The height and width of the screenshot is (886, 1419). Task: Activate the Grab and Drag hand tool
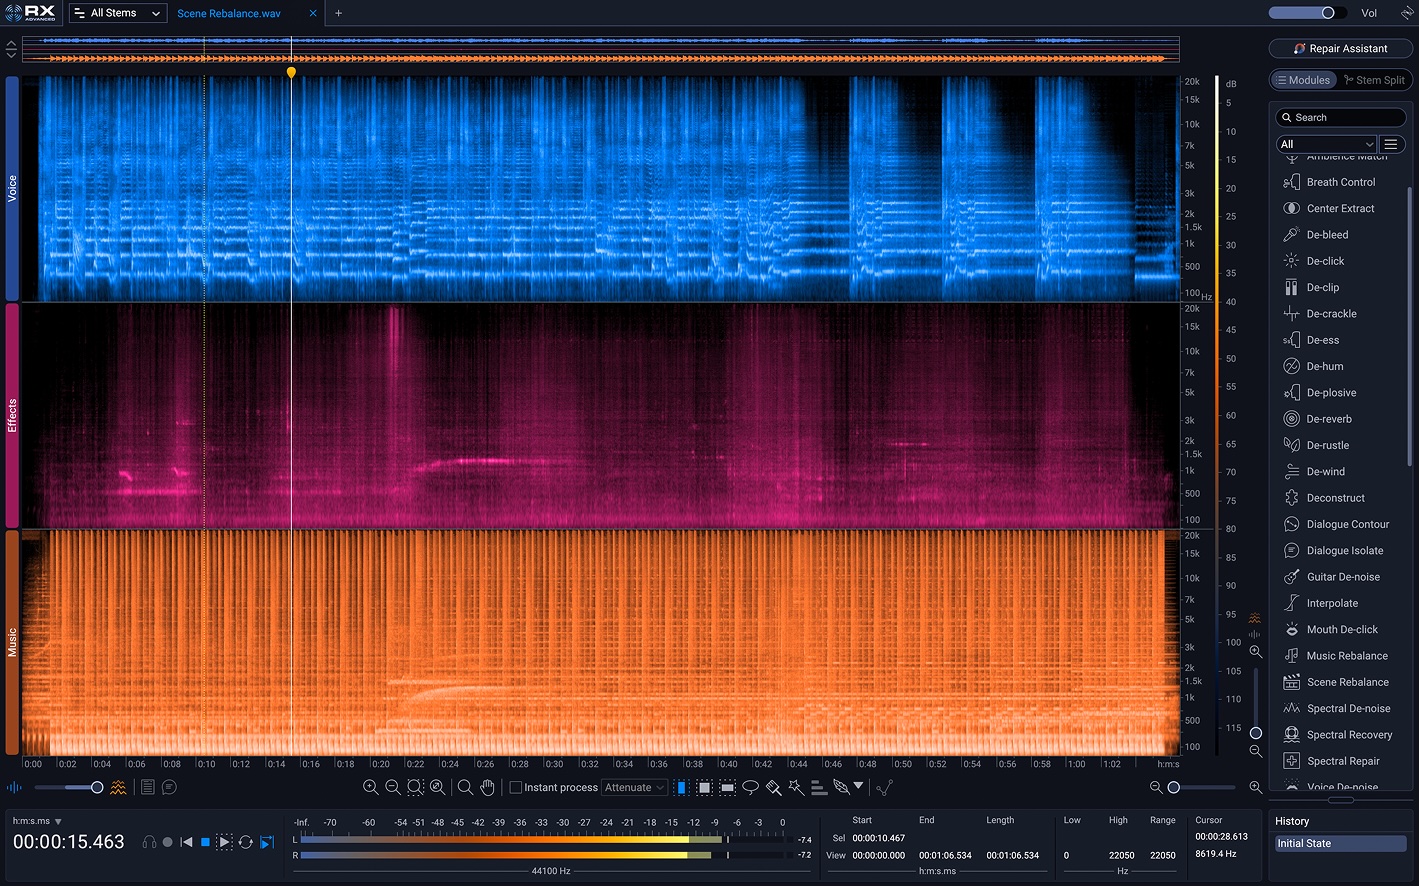pyautogui.click(x=487, y=788)
